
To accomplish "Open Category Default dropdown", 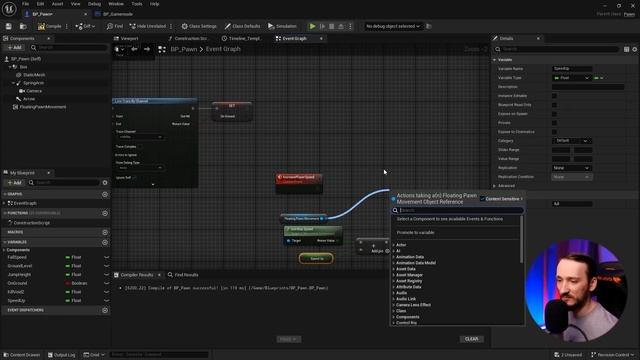I will [571, 141].
